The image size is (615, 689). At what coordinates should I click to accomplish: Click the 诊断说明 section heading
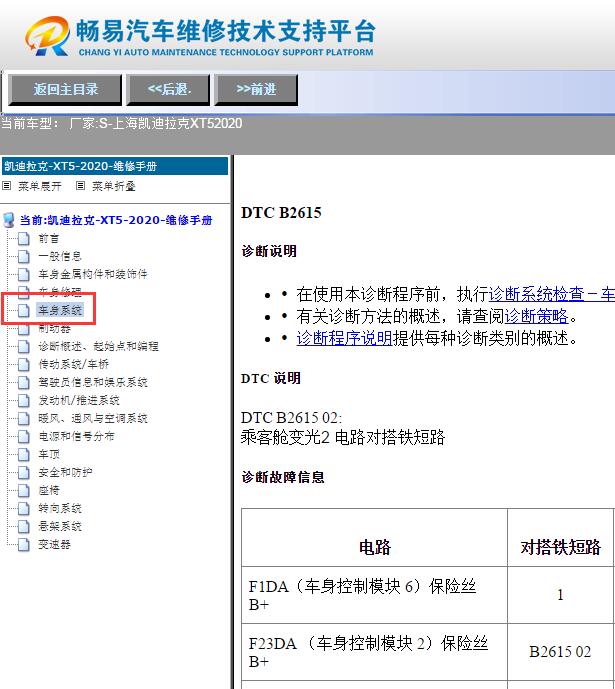pyautogui.click(x=269, y=251)
